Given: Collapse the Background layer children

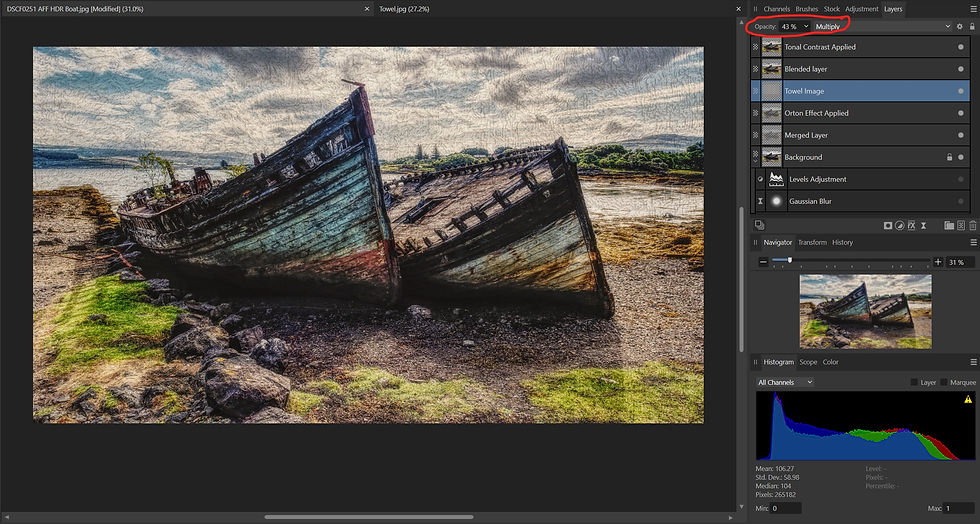Looking at the screenshot, I should tap(756, 161).
